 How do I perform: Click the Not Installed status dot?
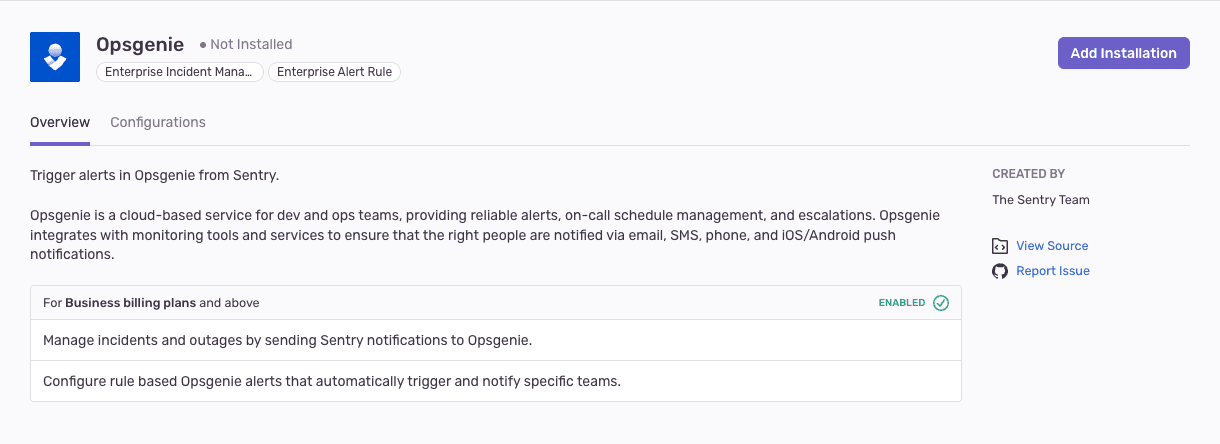coord(203,45)
